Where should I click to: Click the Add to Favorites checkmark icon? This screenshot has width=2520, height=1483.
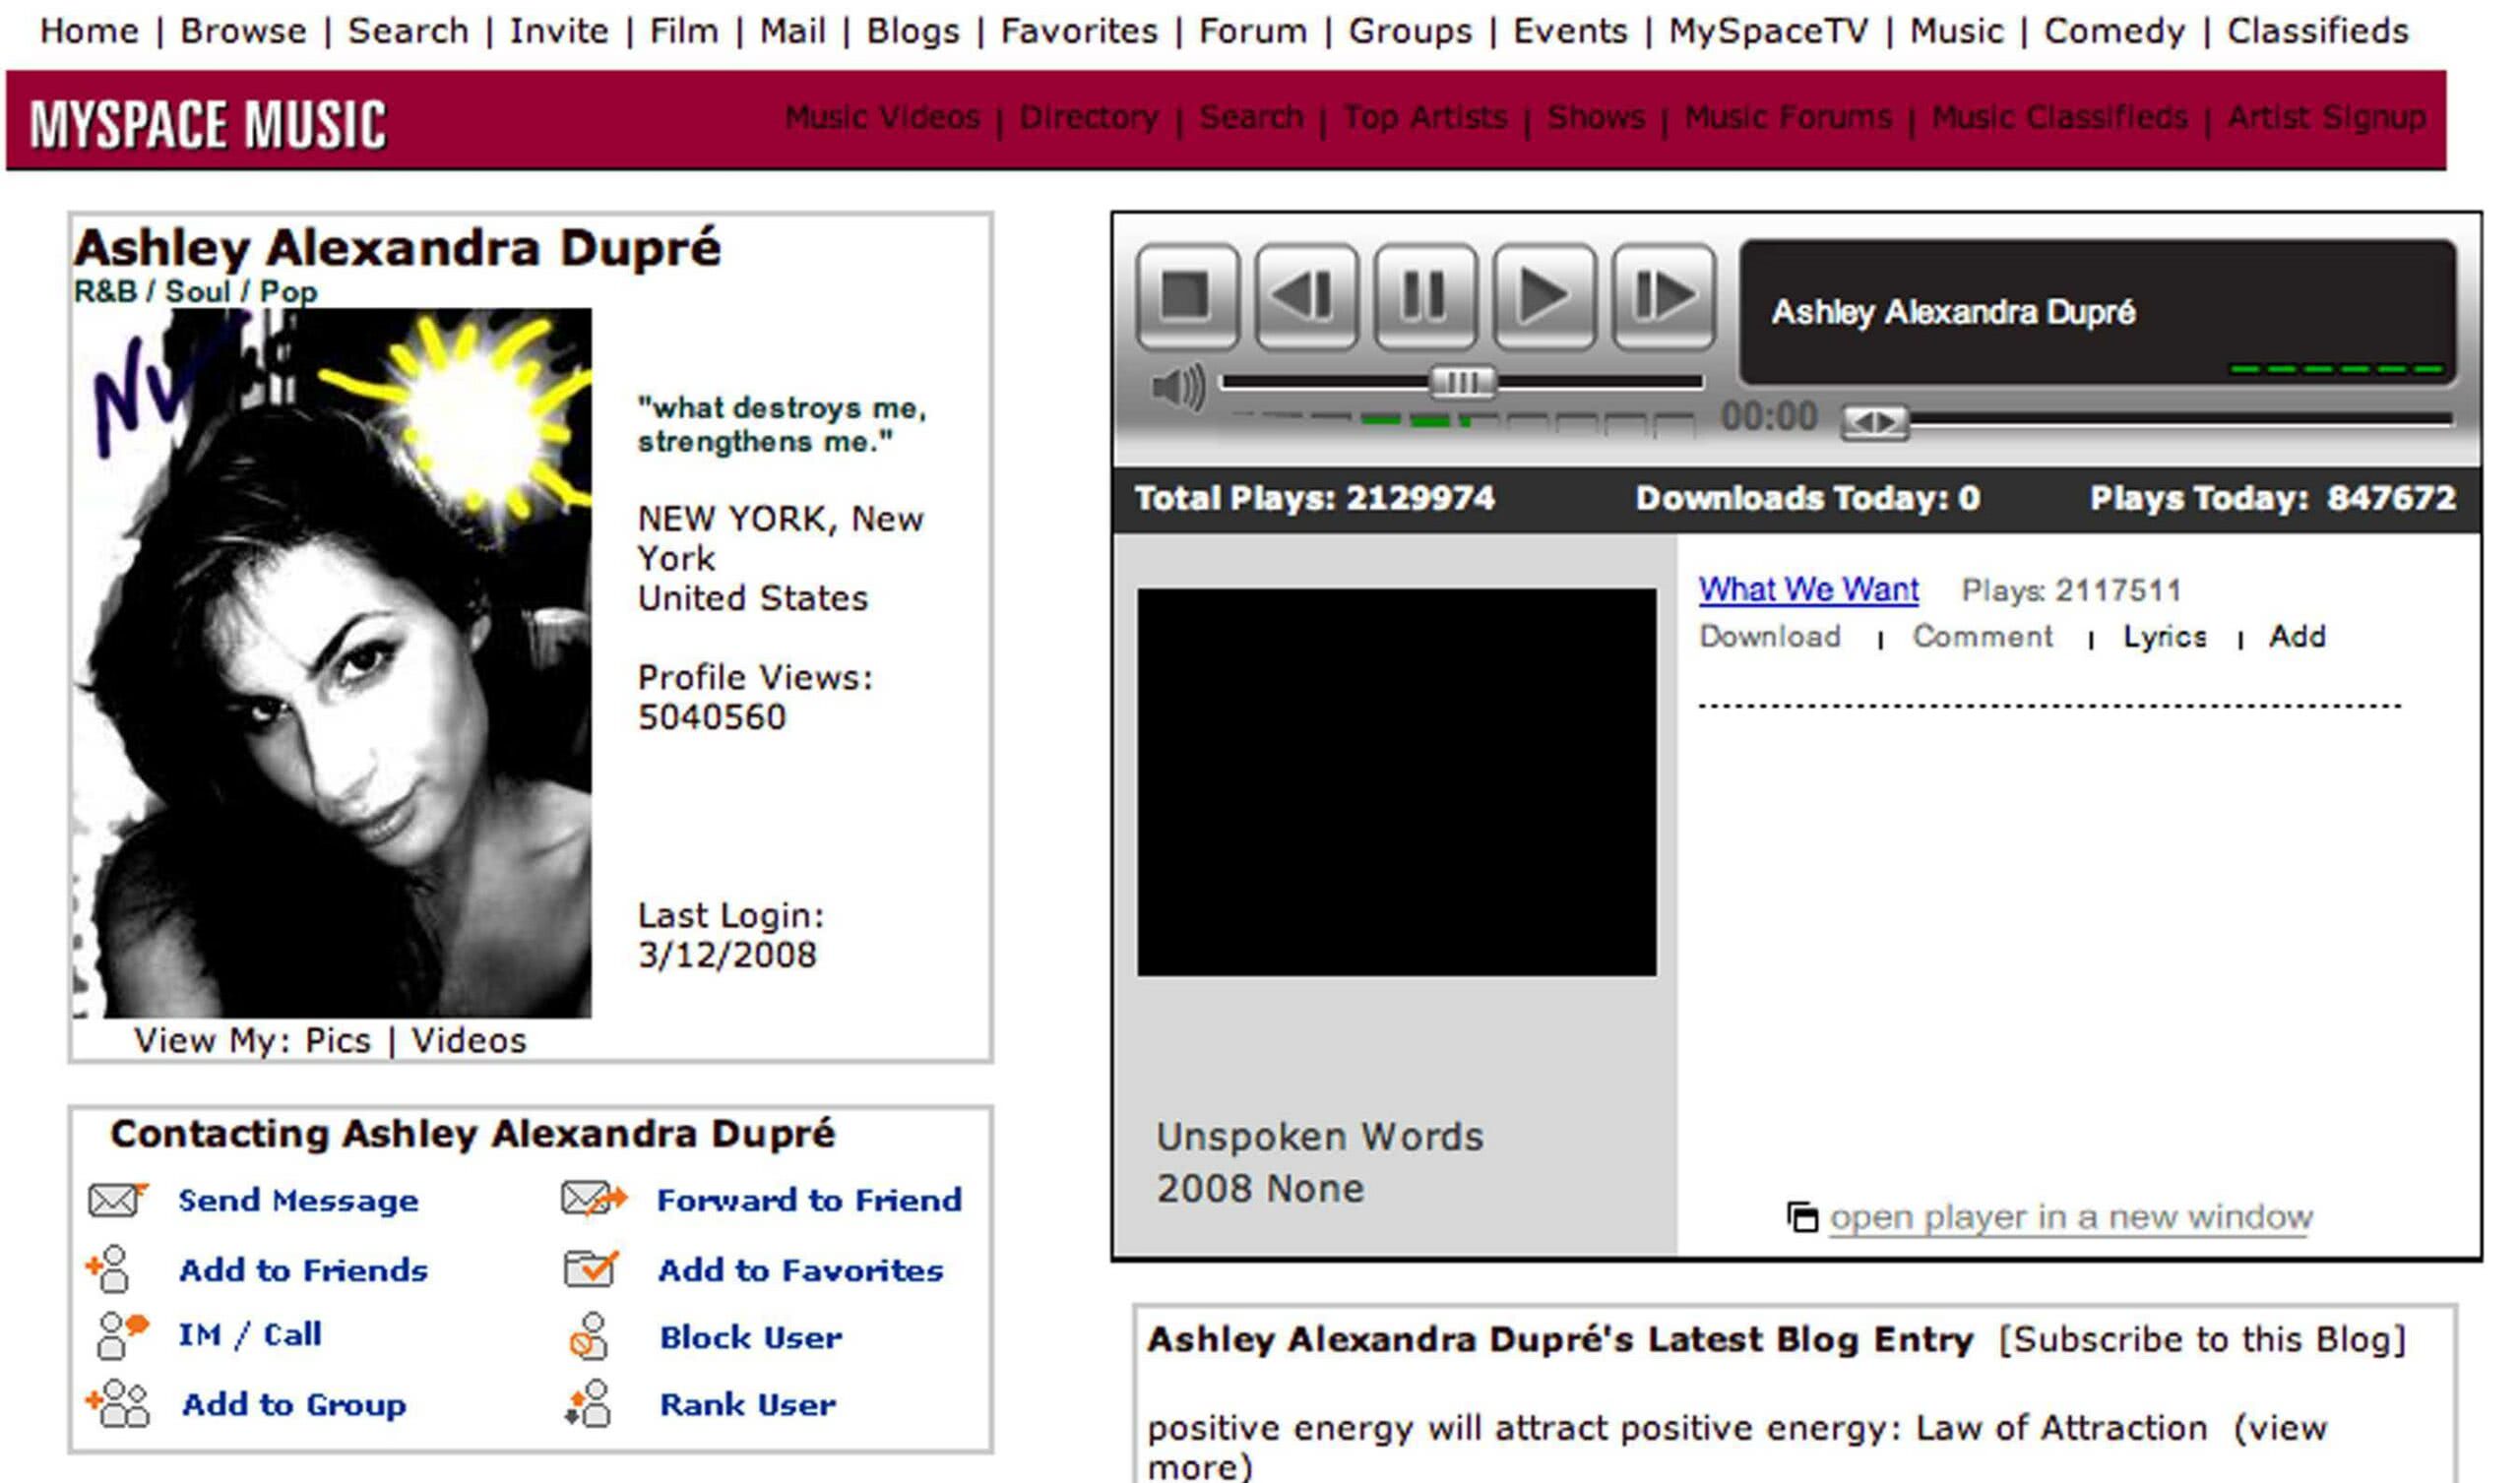(x=591, y=1268)
